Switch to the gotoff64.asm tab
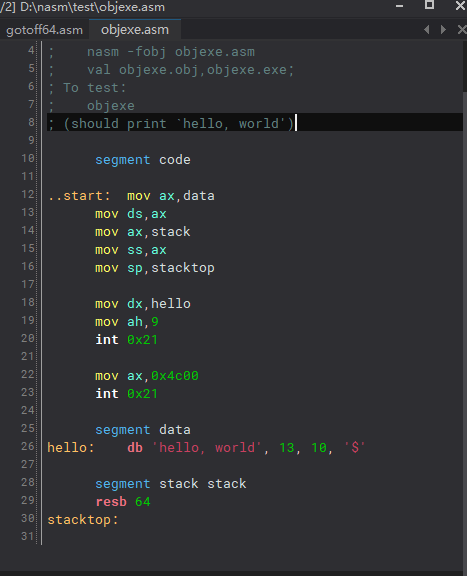This screenshot has width=467, height=576. point(44,30)
